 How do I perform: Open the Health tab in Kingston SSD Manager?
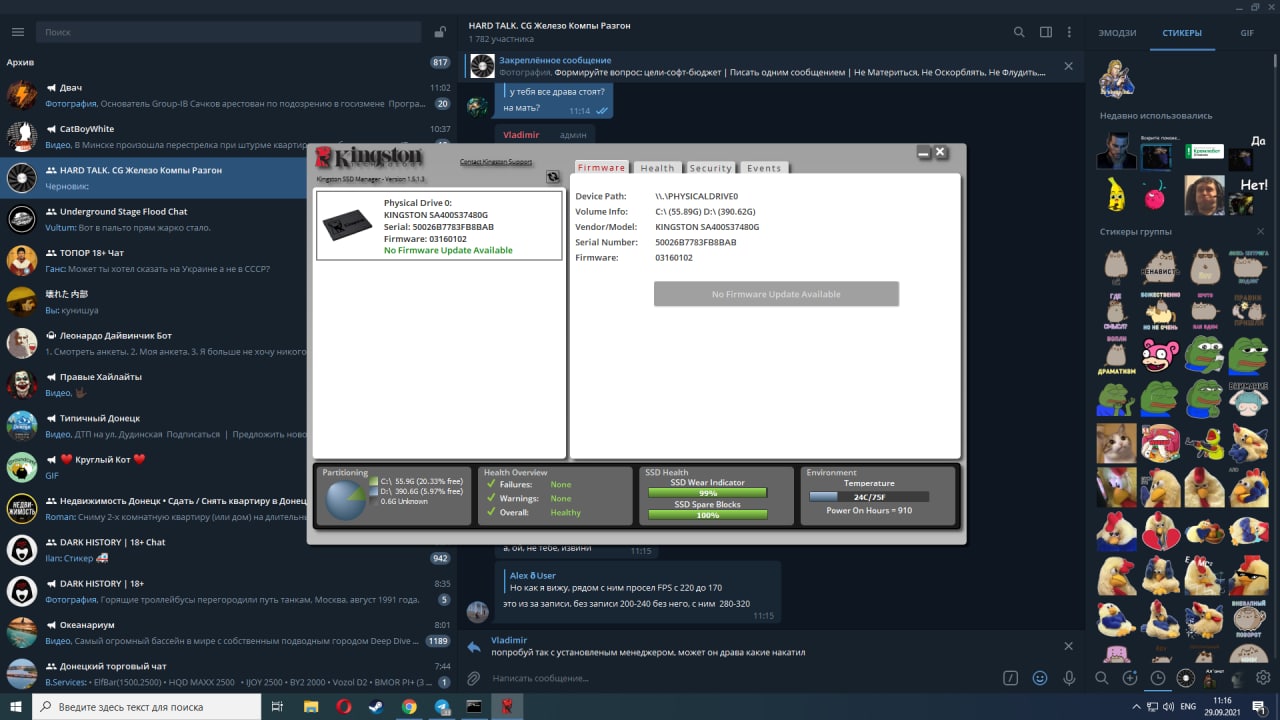pos(657,168)
